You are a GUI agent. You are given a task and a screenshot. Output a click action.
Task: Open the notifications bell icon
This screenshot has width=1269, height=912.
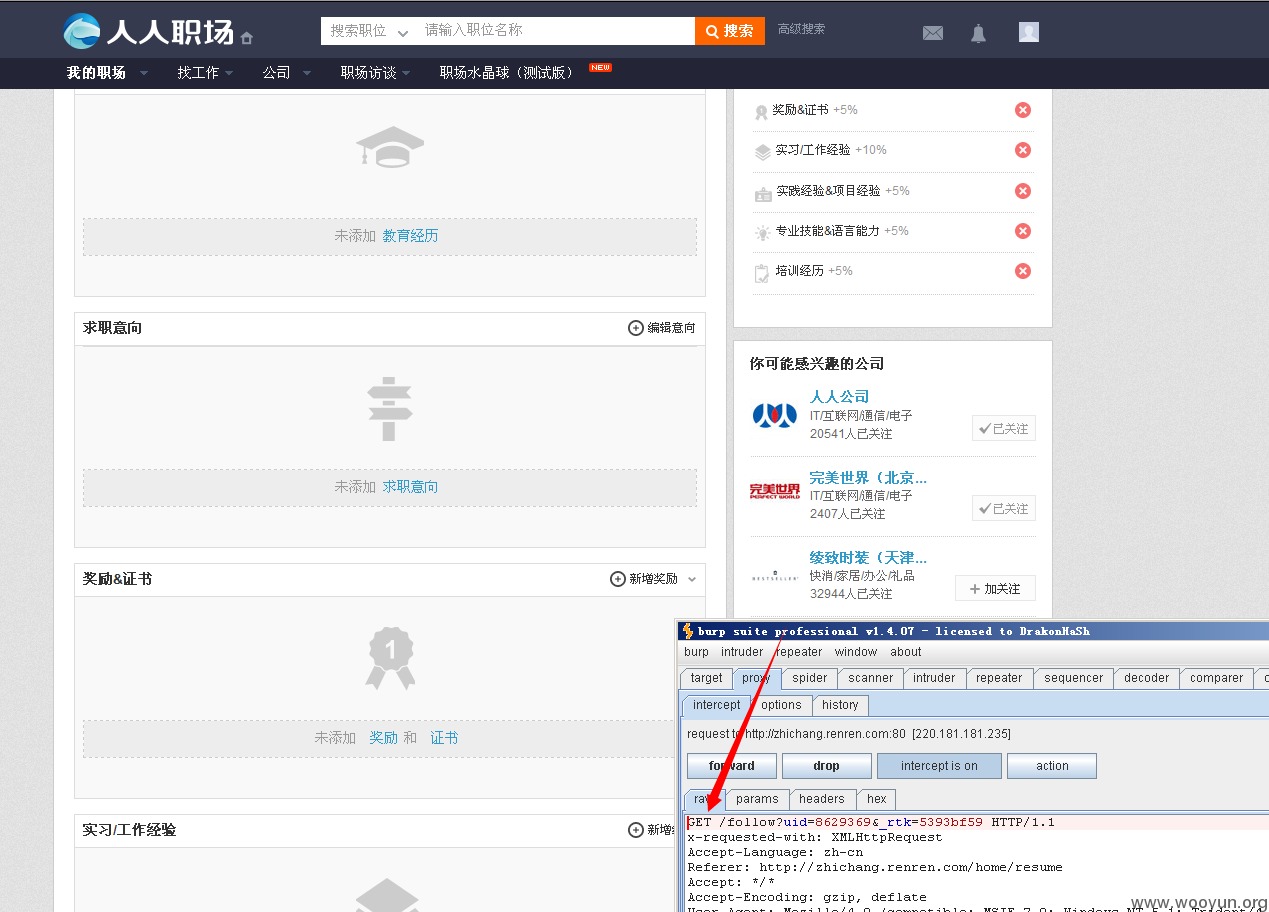978,33
